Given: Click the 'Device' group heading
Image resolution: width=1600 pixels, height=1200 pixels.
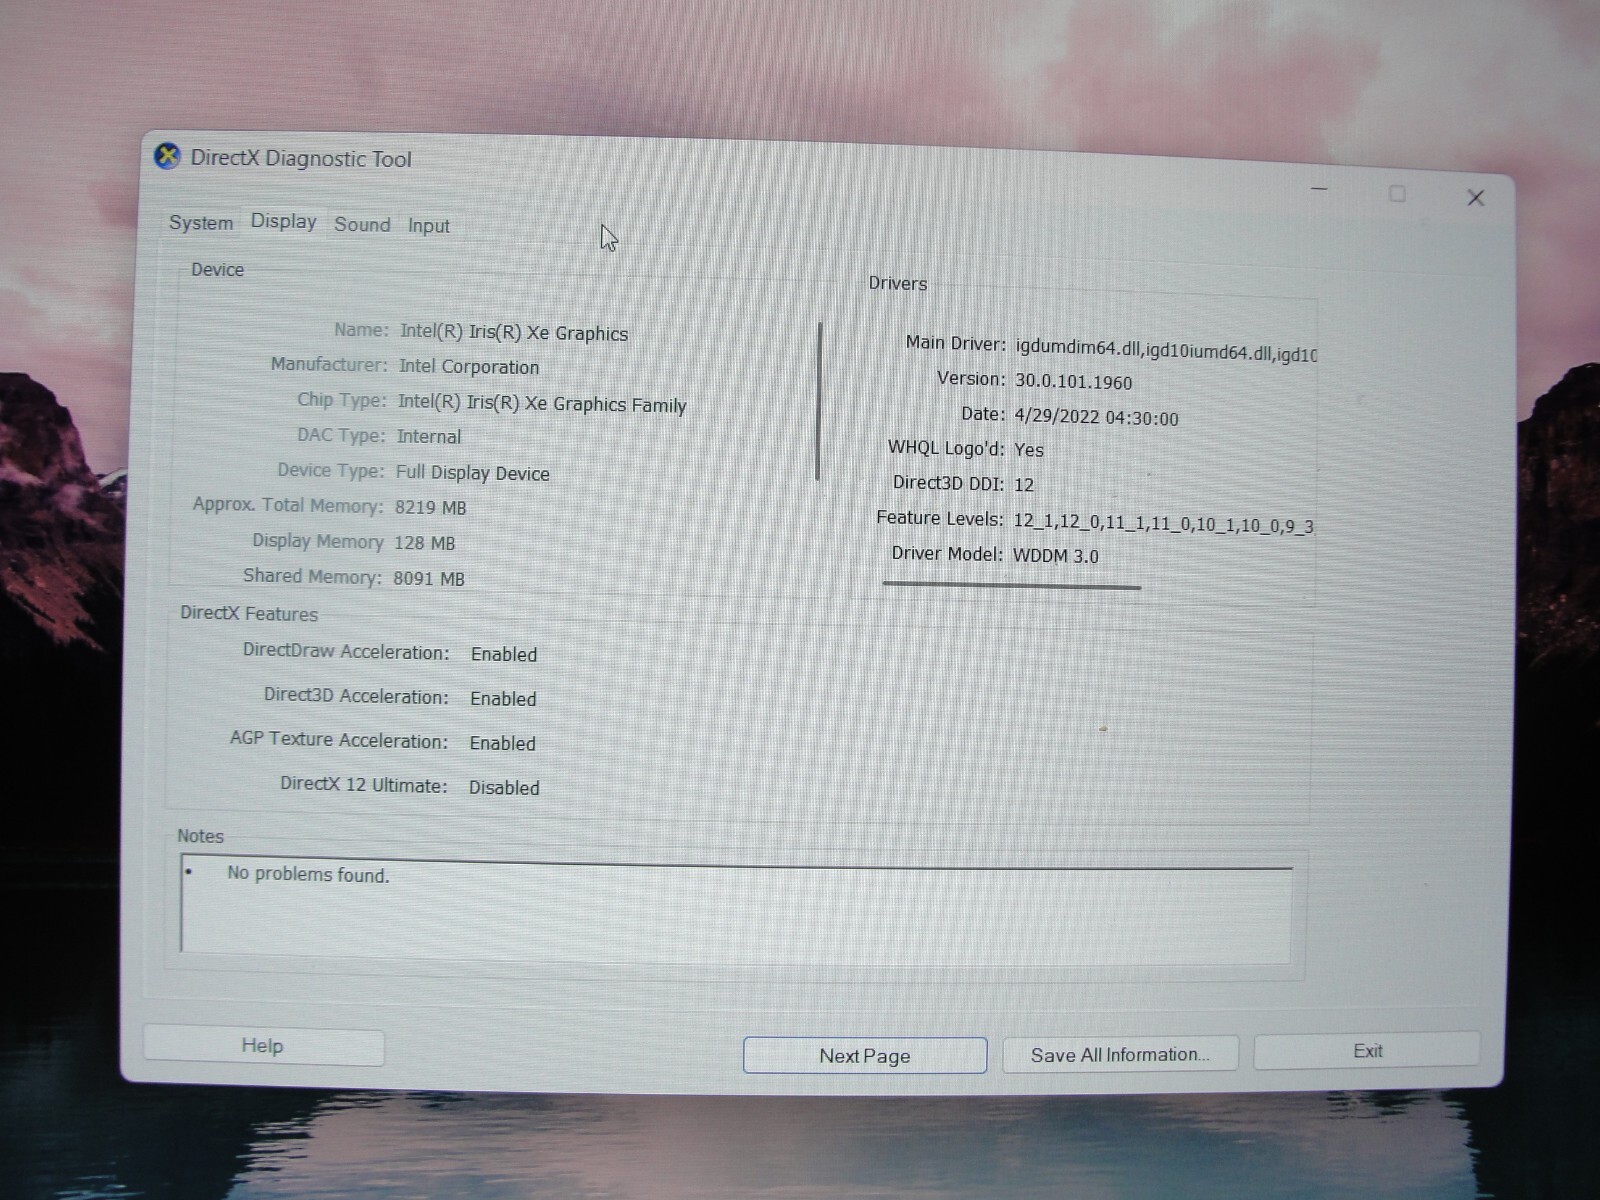Looking at the screenshot, I should (217, 270).
